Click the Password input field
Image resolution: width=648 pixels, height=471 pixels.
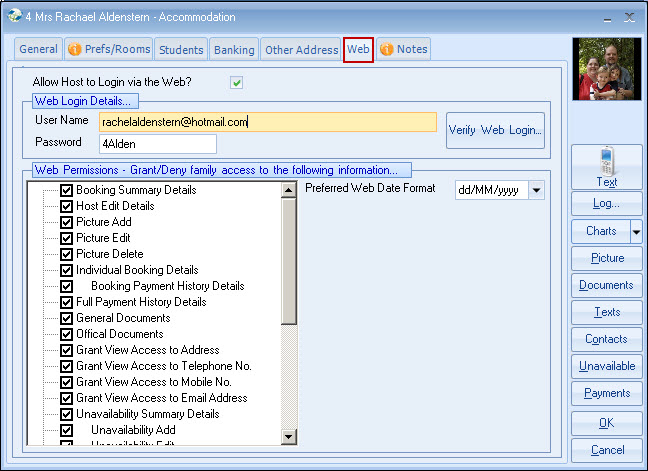click(157, 144)
